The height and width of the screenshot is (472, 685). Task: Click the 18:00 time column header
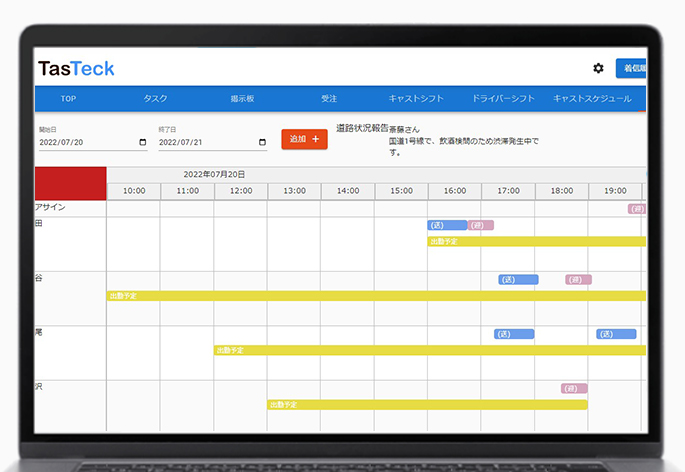[x=562, y=191]
